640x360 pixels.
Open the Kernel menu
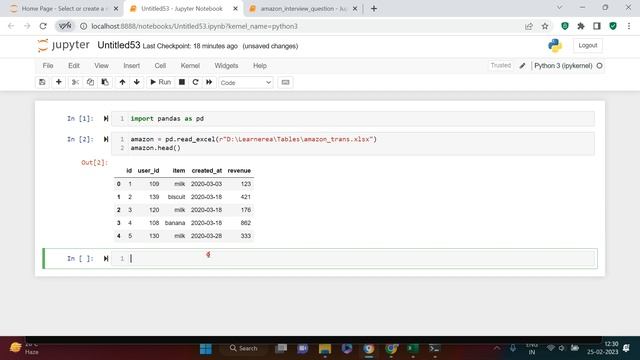click(190, 66)
